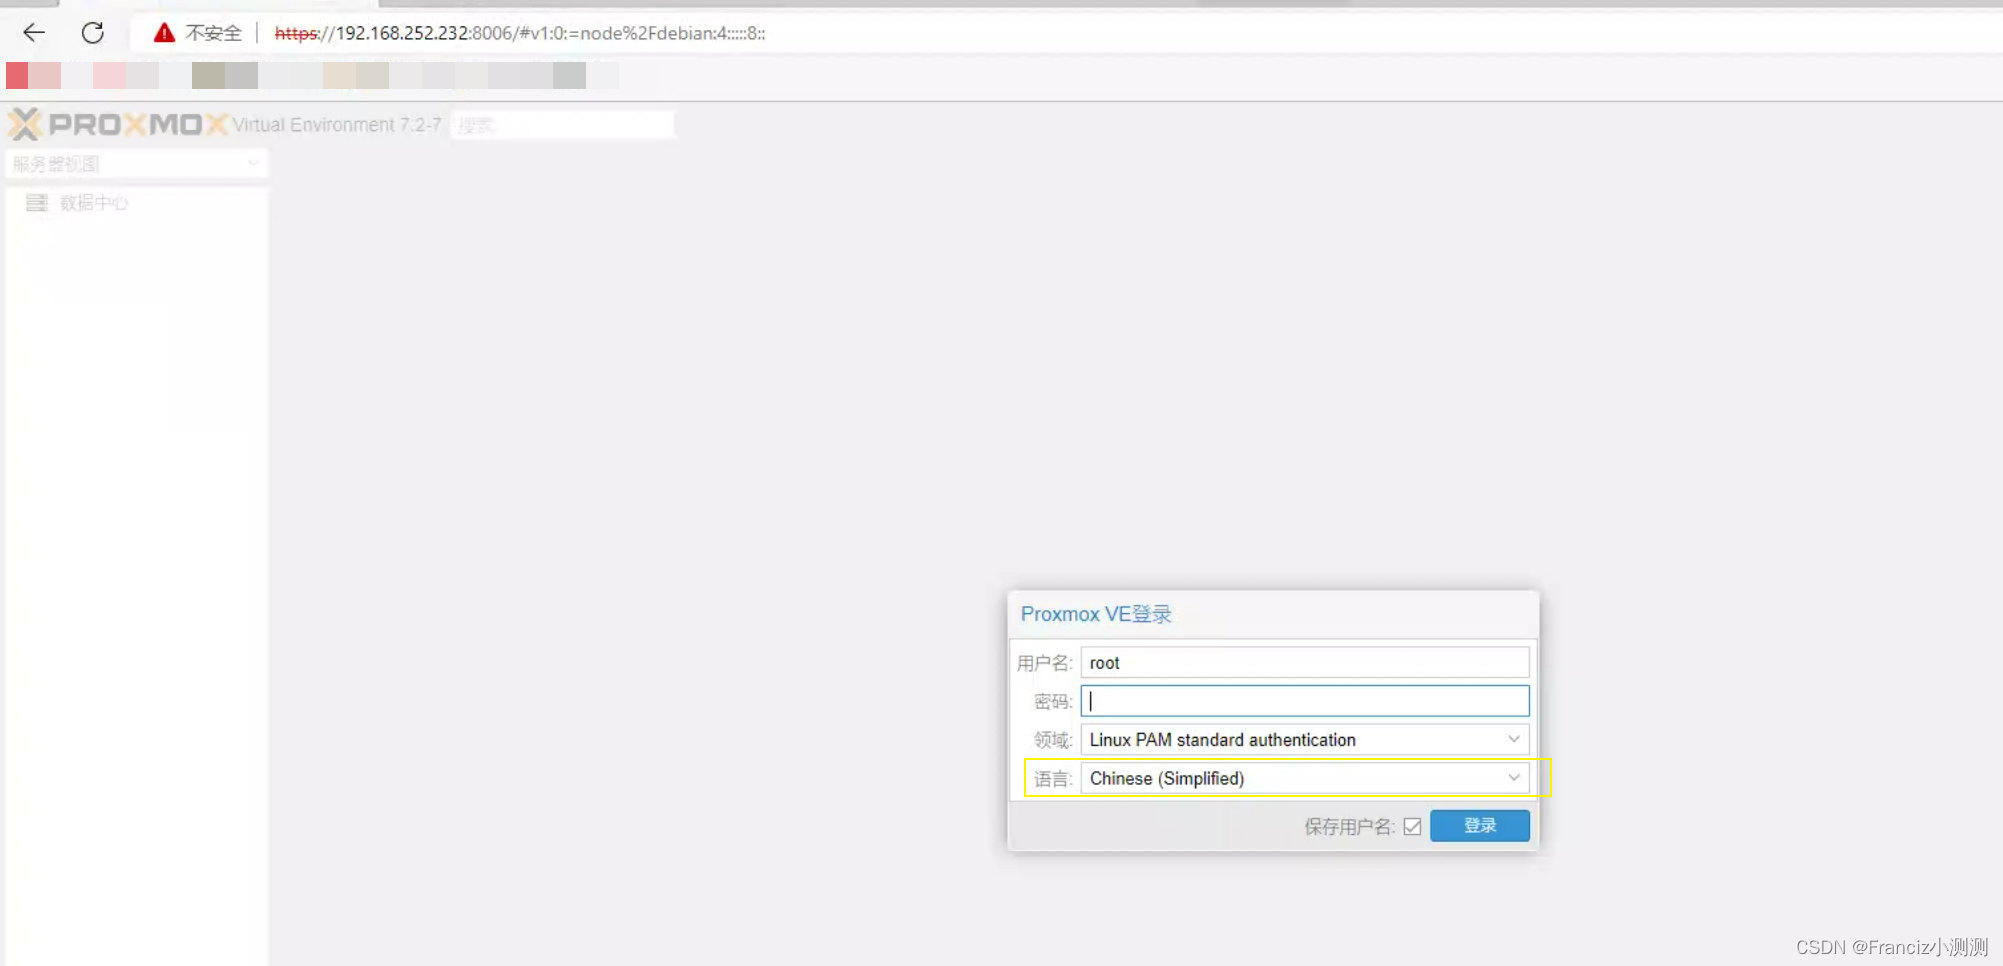Click the red not-secure warning icon
Viewport: 2003px width, 966px height.
(164, 33)
